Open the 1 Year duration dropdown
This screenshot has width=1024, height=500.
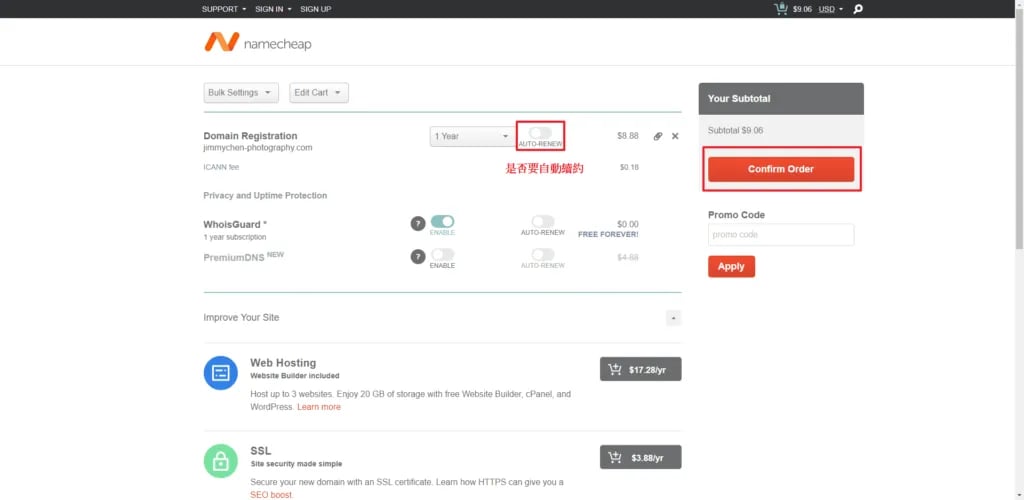472,136
